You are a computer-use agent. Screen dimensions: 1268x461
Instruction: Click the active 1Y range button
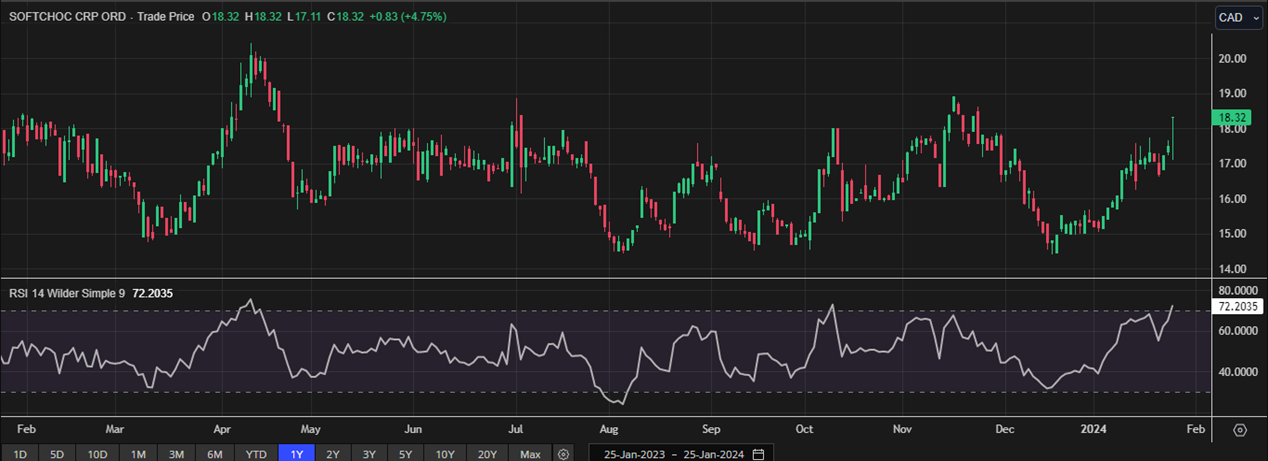click(296, 454)
